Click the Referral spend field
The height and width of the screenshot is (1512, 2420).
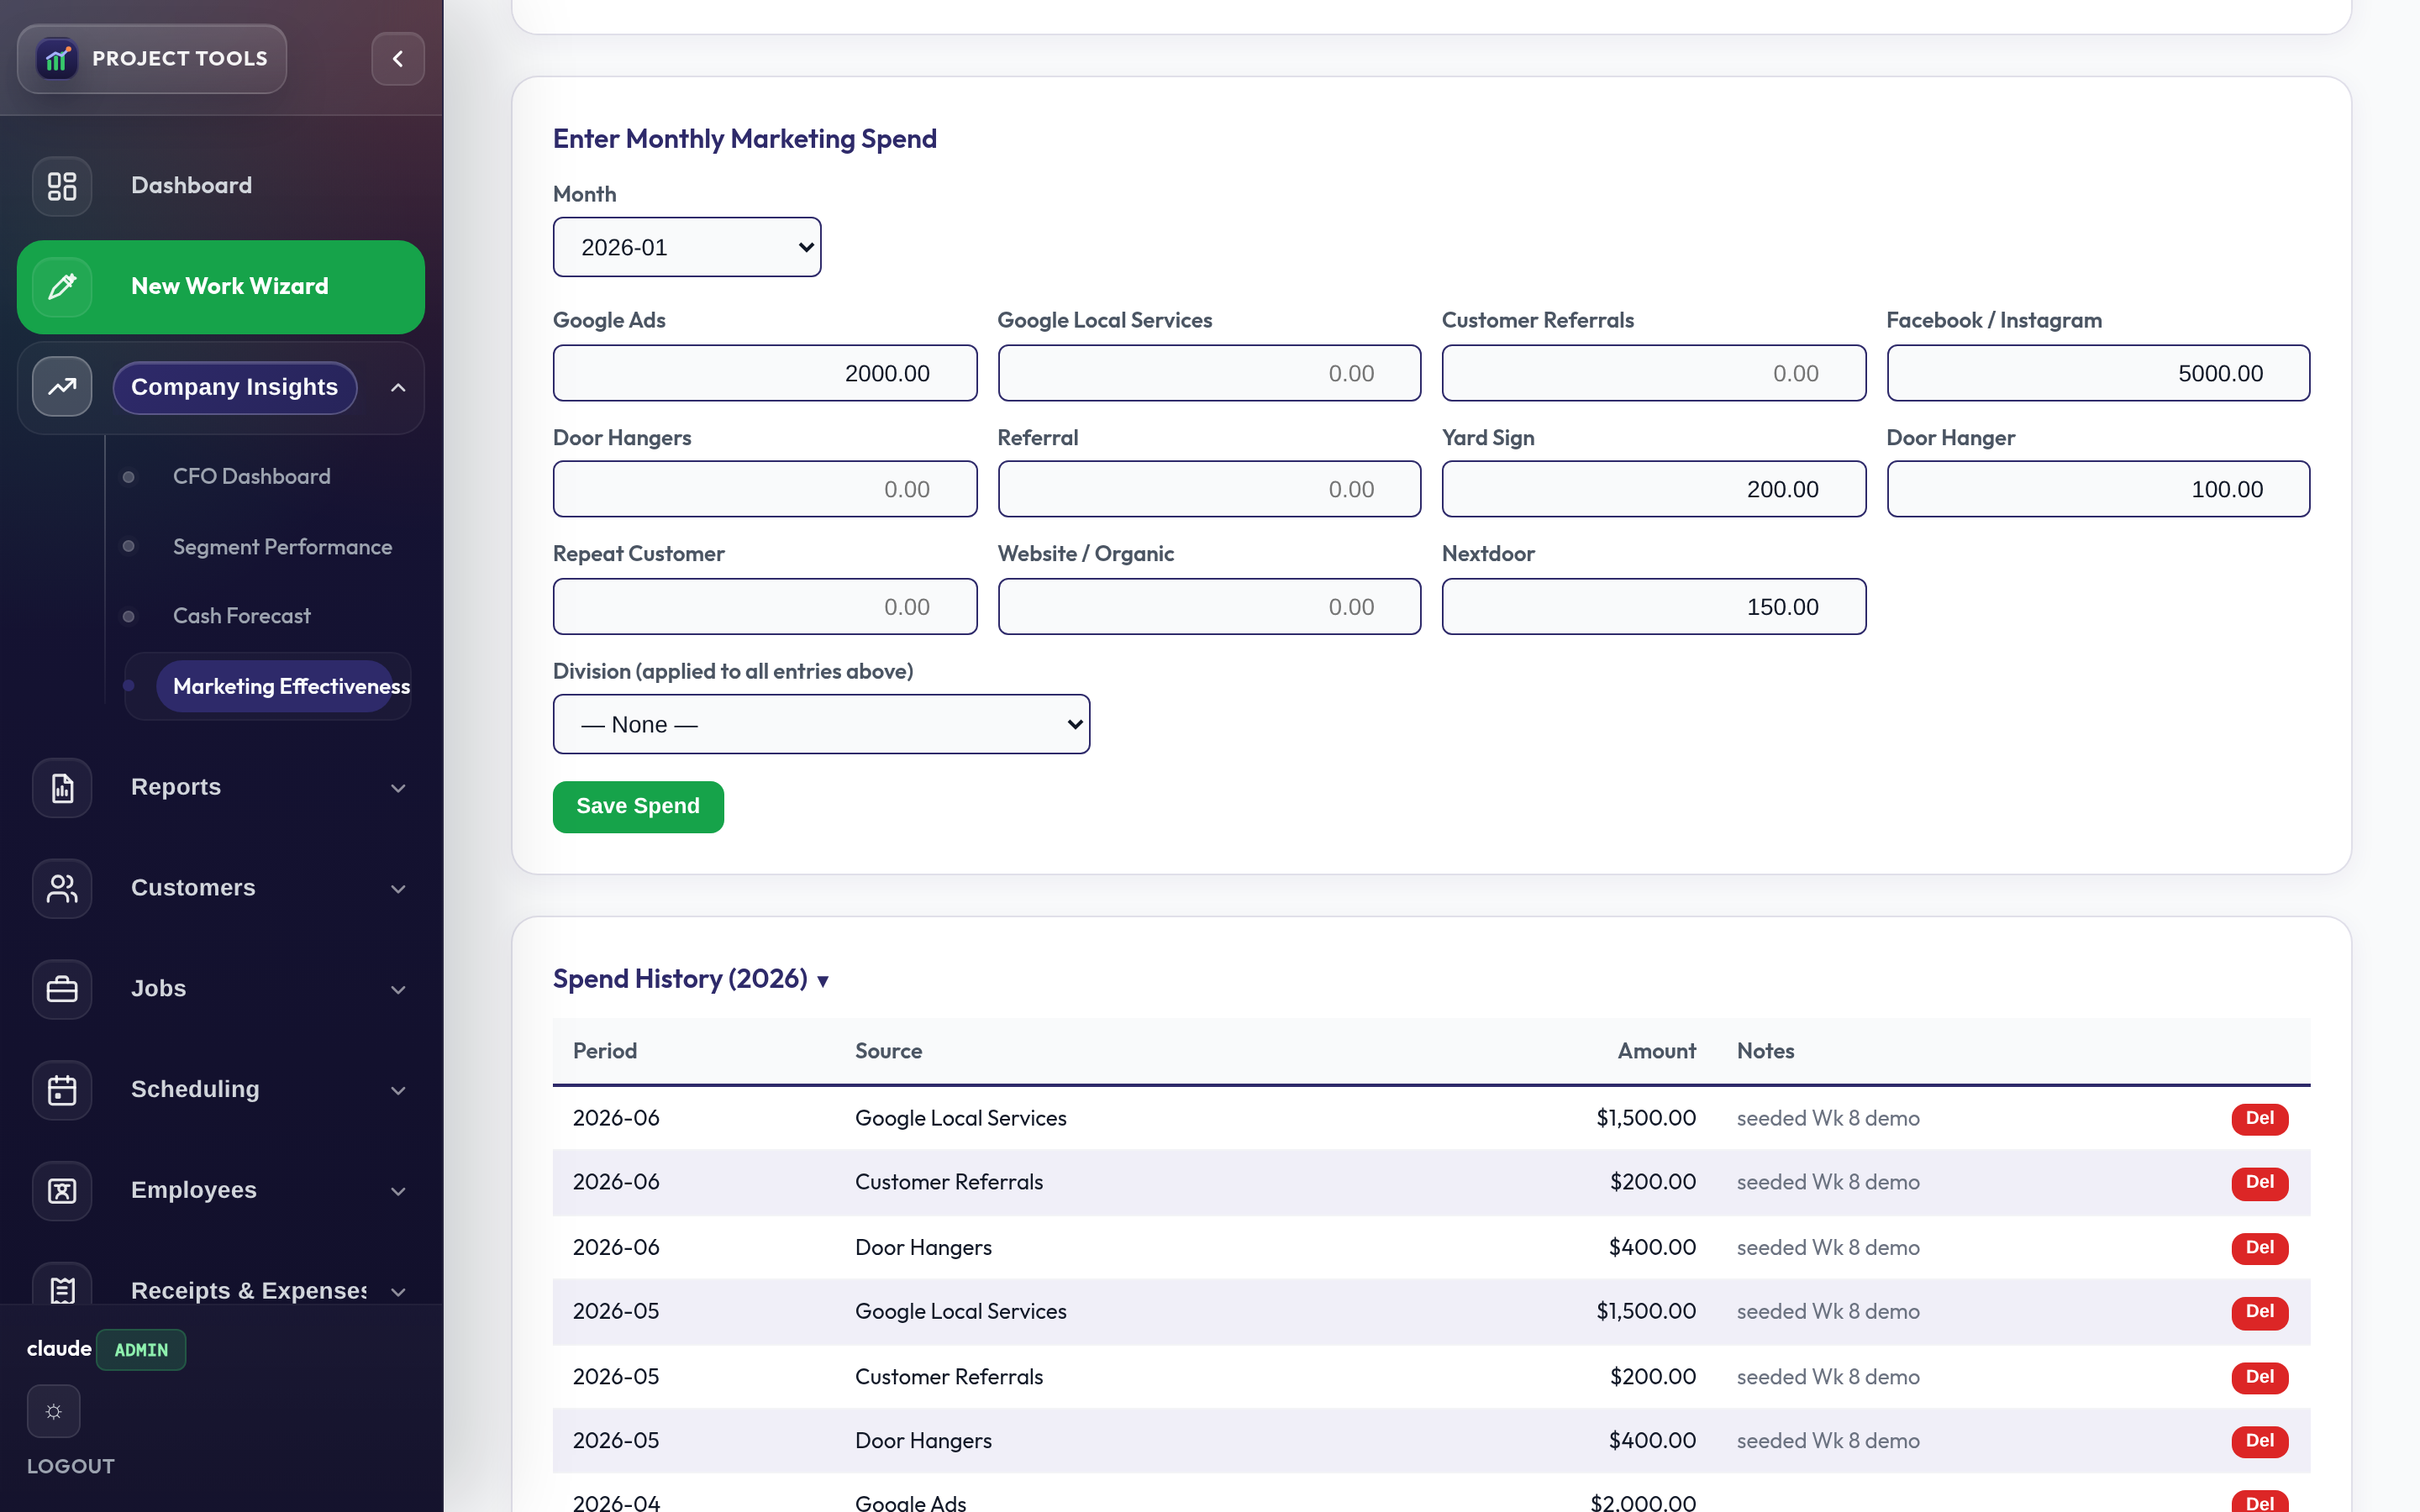[1209, 489]
